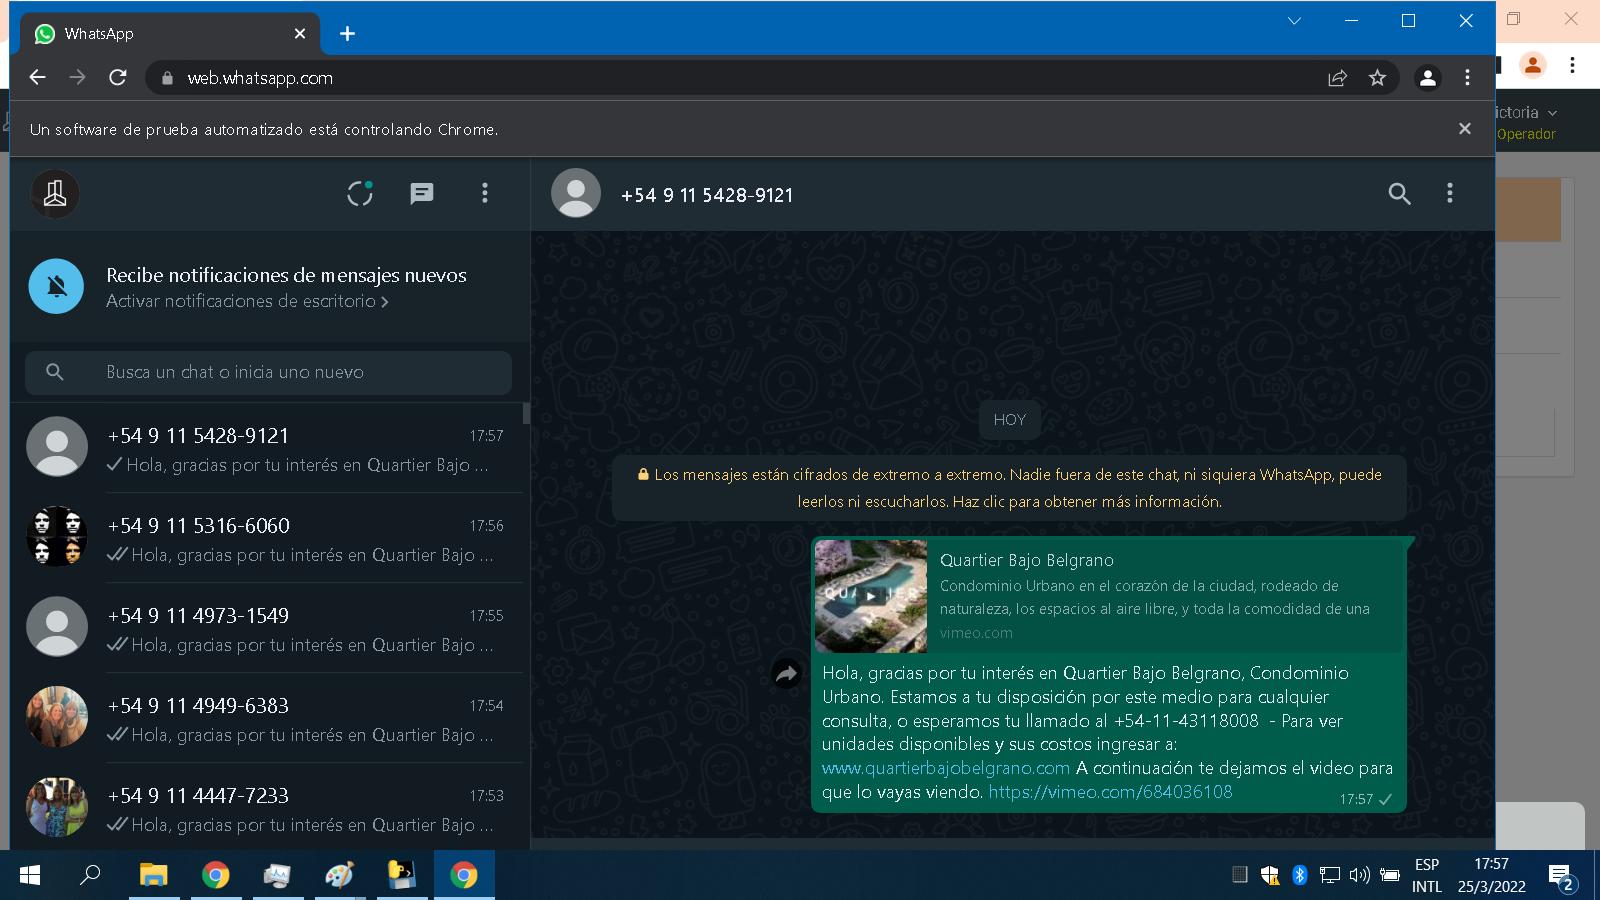Switch ESP INTL keyboard language
Screen dimensions: 1600x900
coord(1427,875)
